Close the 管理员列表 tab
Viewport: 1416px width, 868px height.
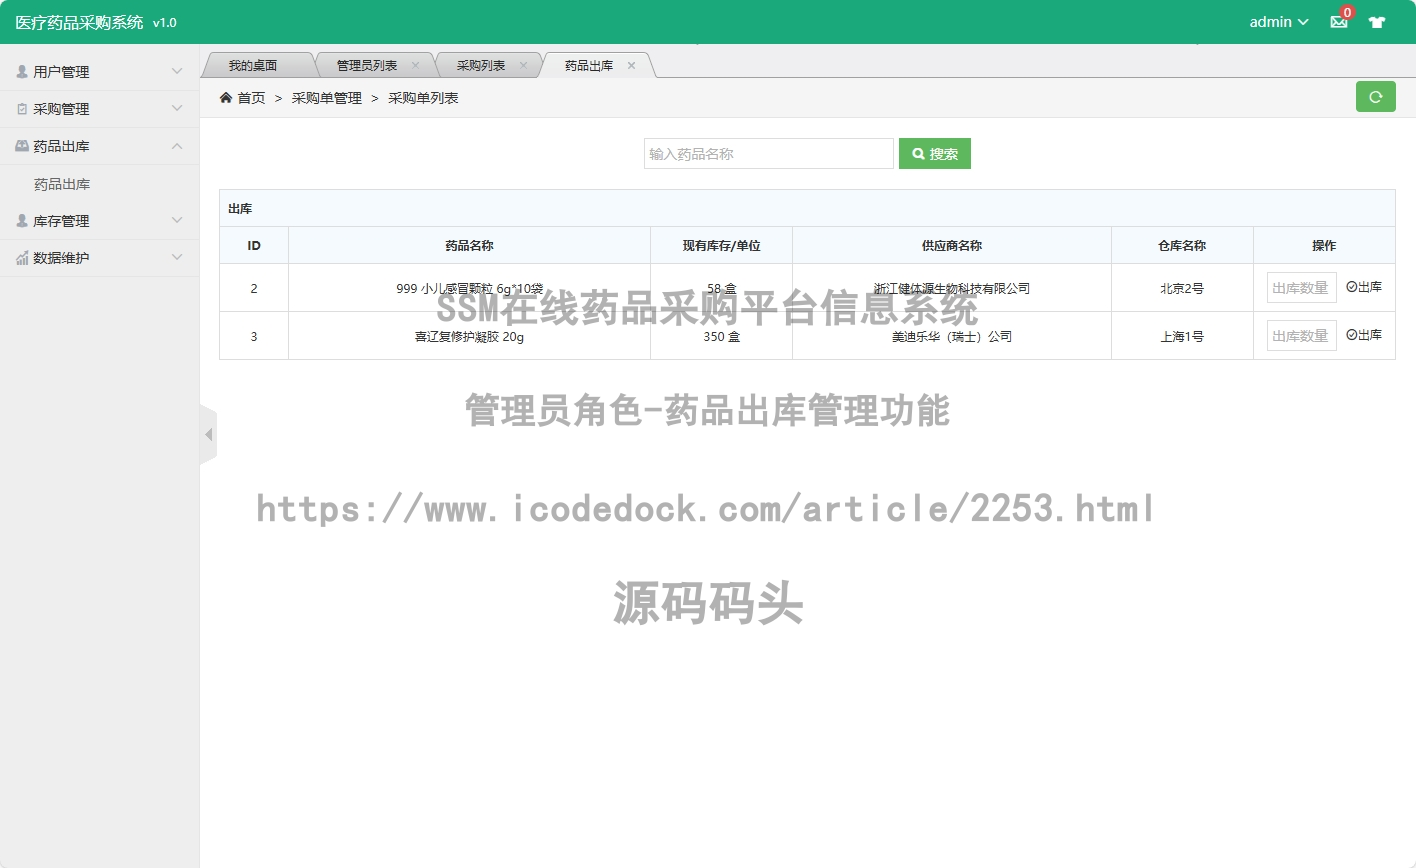(415, 65)
